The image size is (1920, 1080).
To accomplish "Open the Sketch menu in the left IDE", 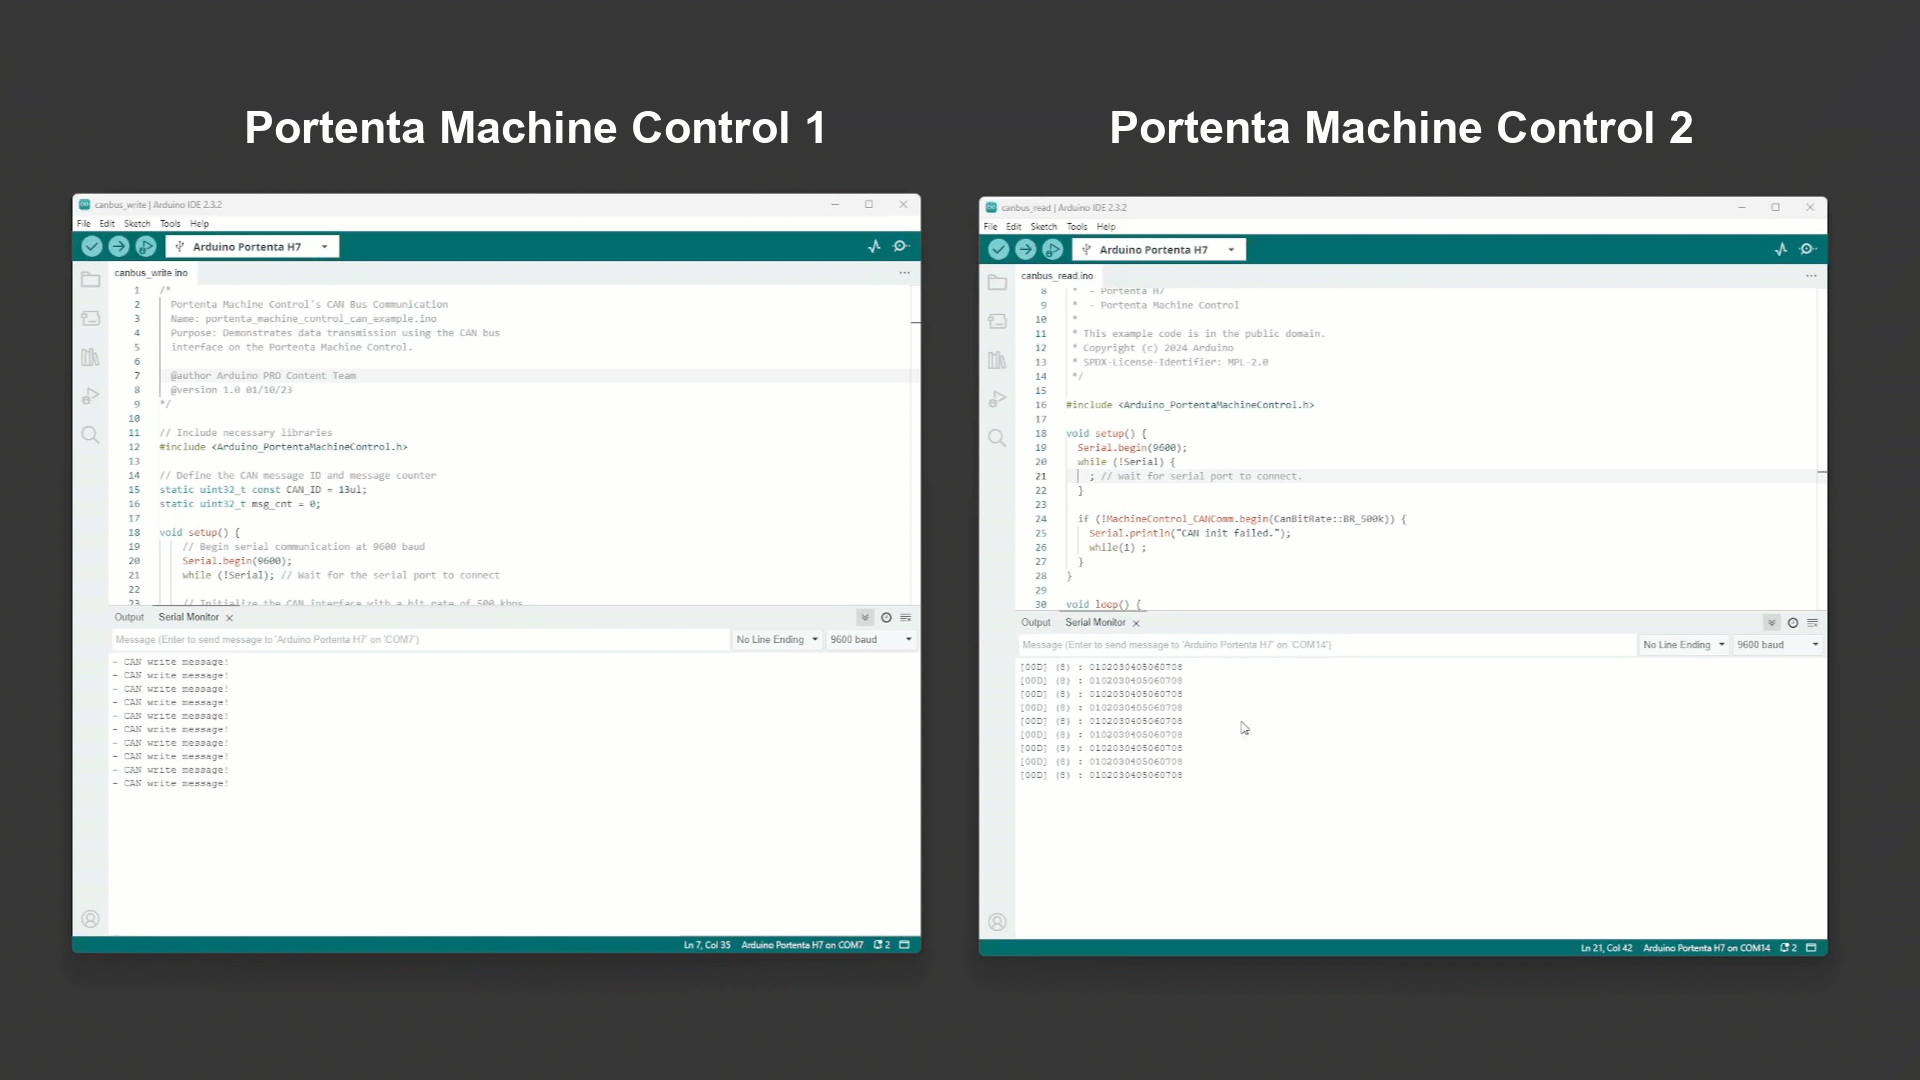I will click(137, 223).
